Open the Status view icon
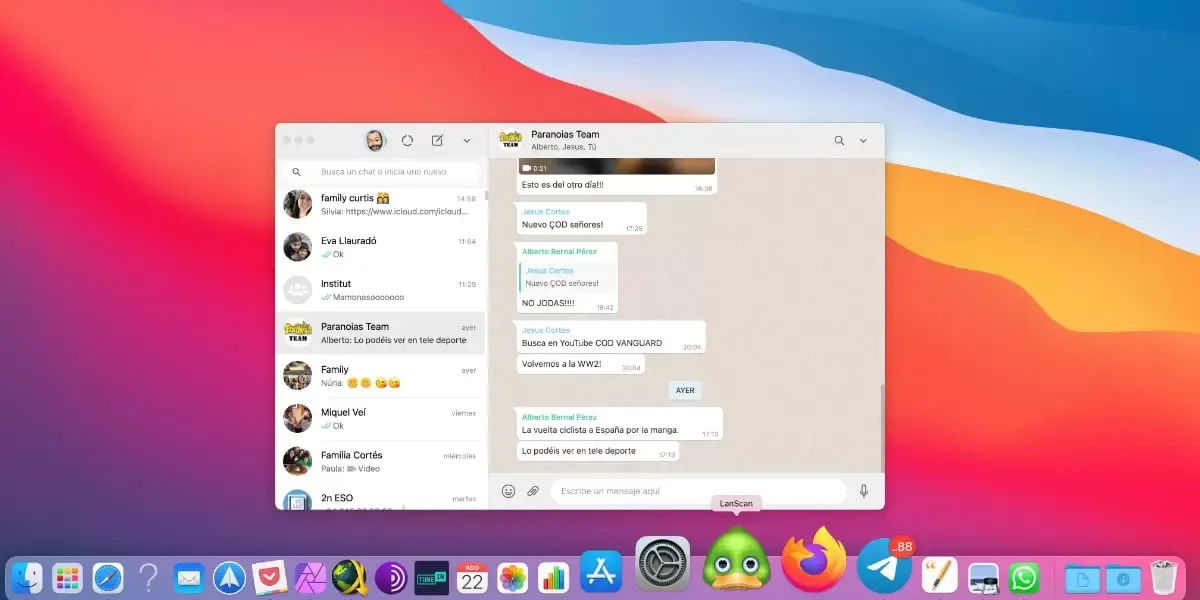The height and width of the screenshot is (600, 1200). pyautogui.click(x=407, y=140)
